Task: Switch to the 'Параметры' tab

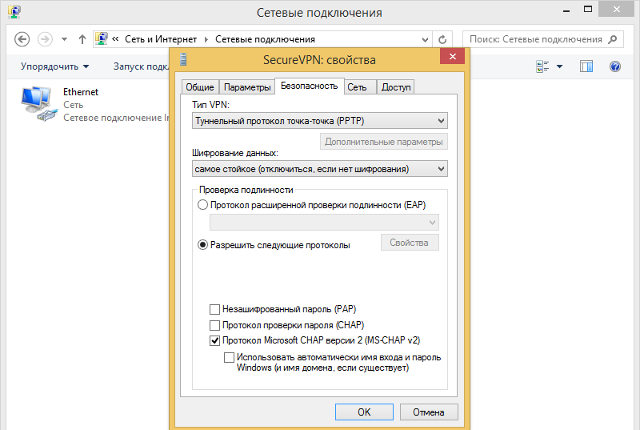Action: (247, 87)
